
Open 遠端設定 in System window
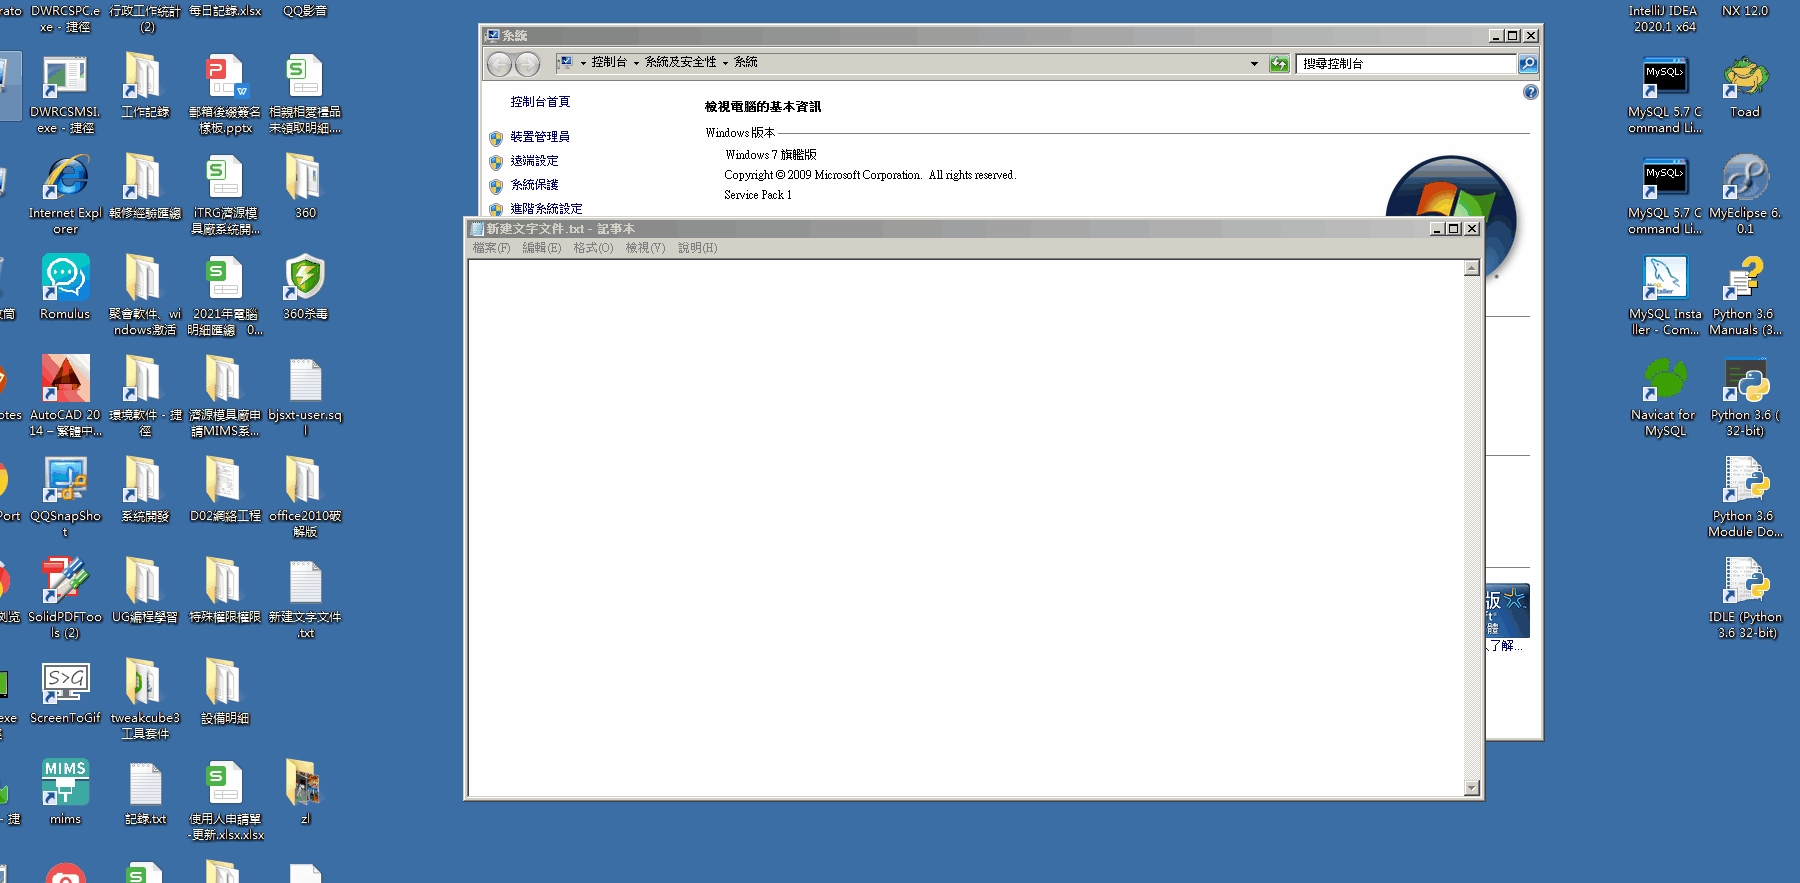coord(534,161)
